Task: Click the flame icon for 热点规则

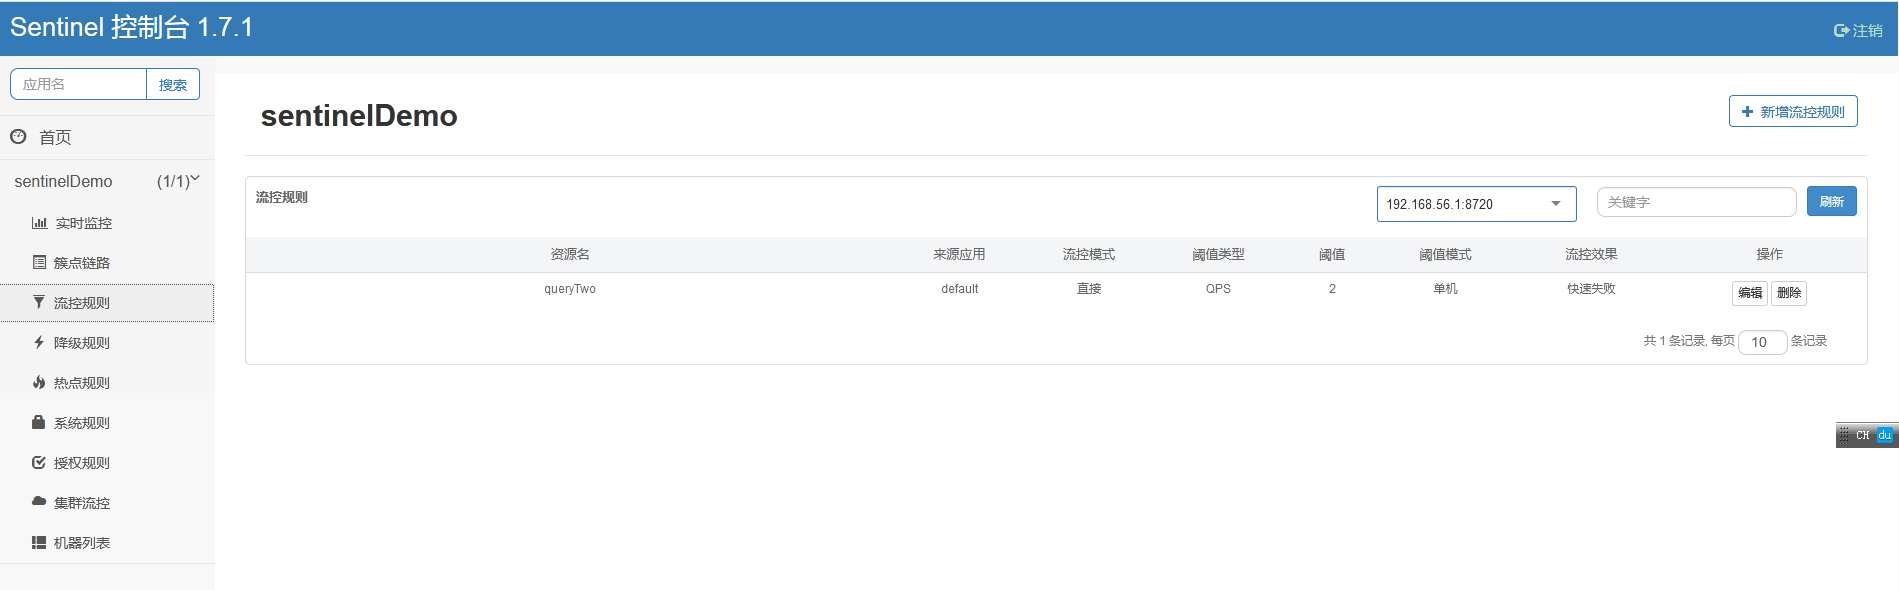Action: 39,382
